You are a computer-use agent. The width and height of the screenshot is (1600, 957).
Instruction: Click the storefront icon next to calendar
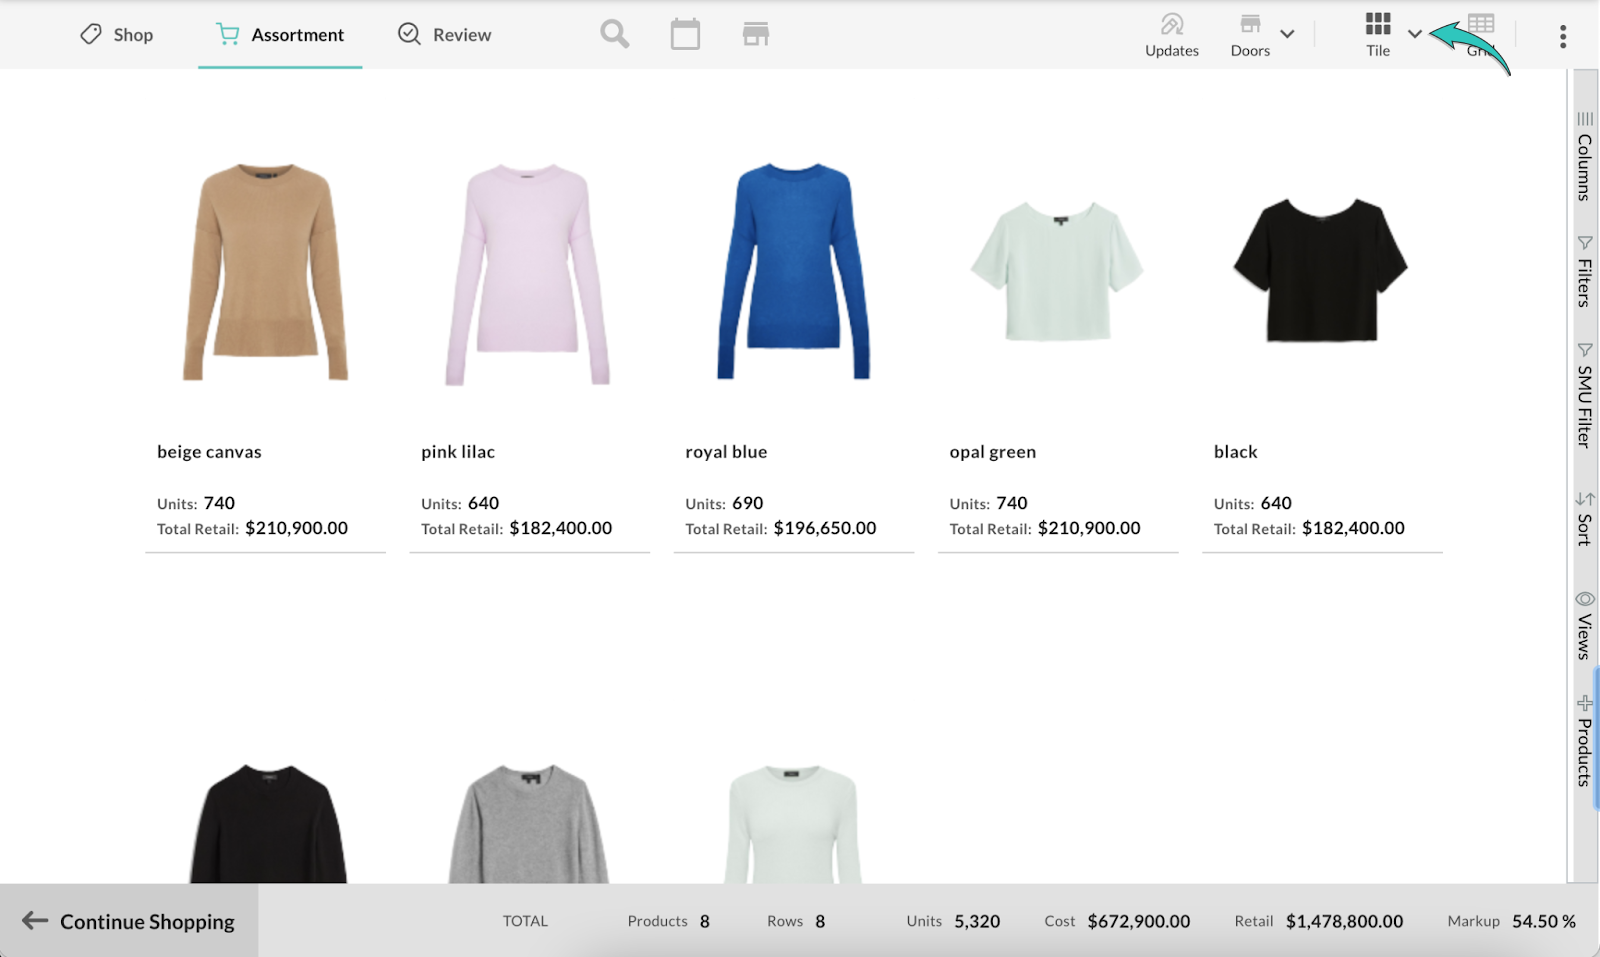756,34
